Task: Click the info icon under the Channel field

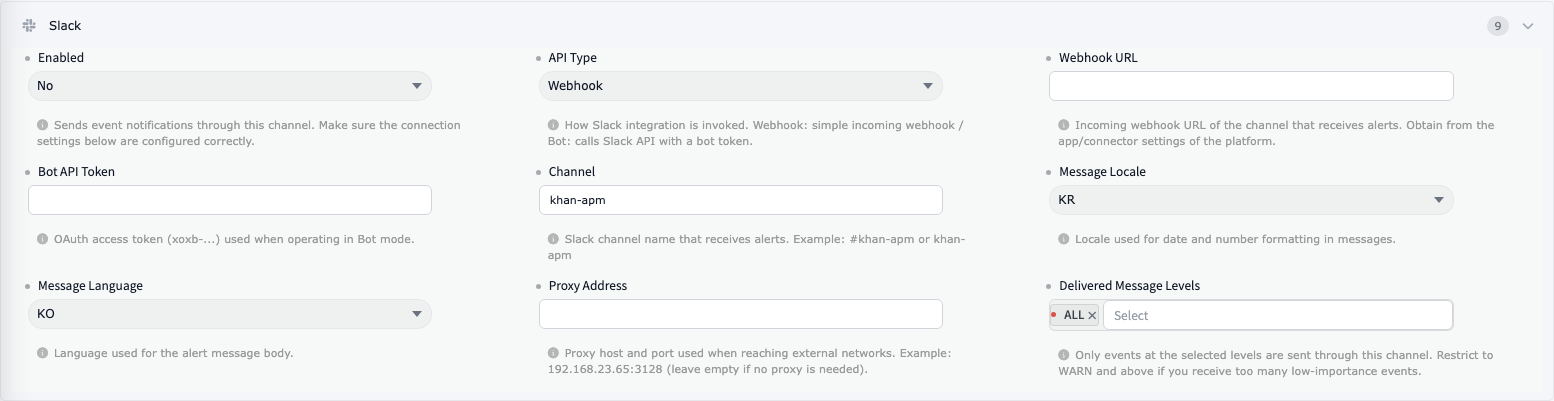Action: (554, 240)
